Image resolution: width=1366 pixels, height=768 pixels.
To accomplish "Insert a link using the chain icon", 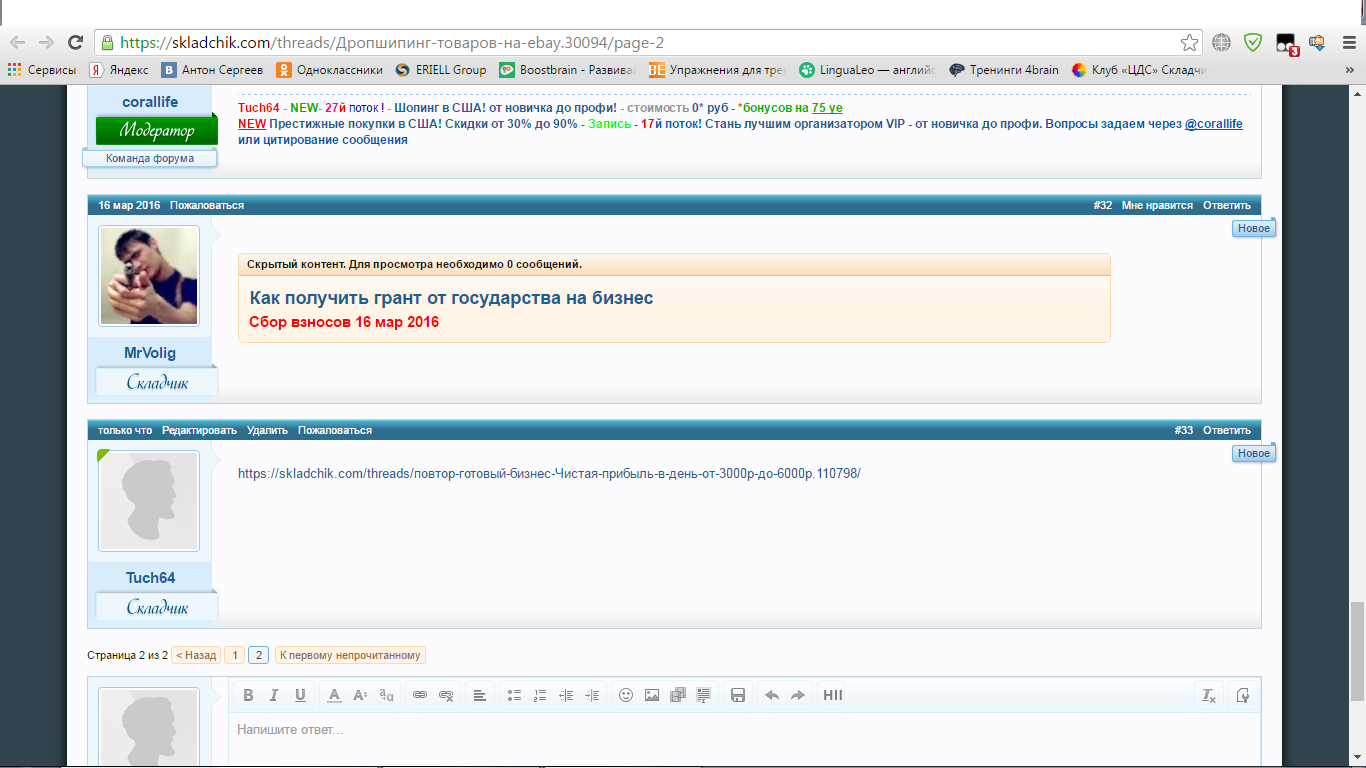I will point(420,696).
